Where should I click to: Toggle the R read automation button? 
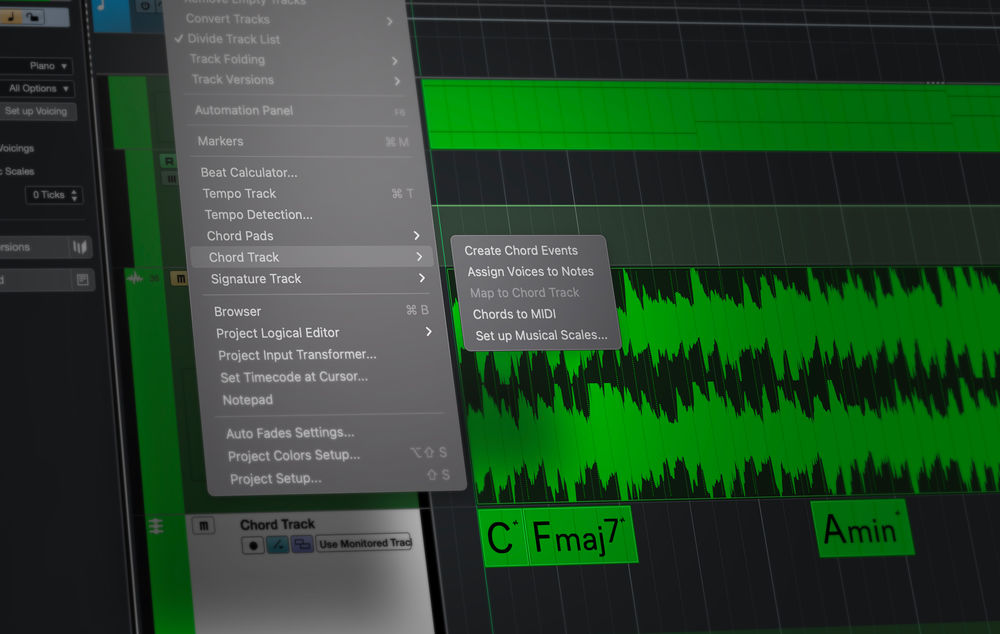click(168, 161)
